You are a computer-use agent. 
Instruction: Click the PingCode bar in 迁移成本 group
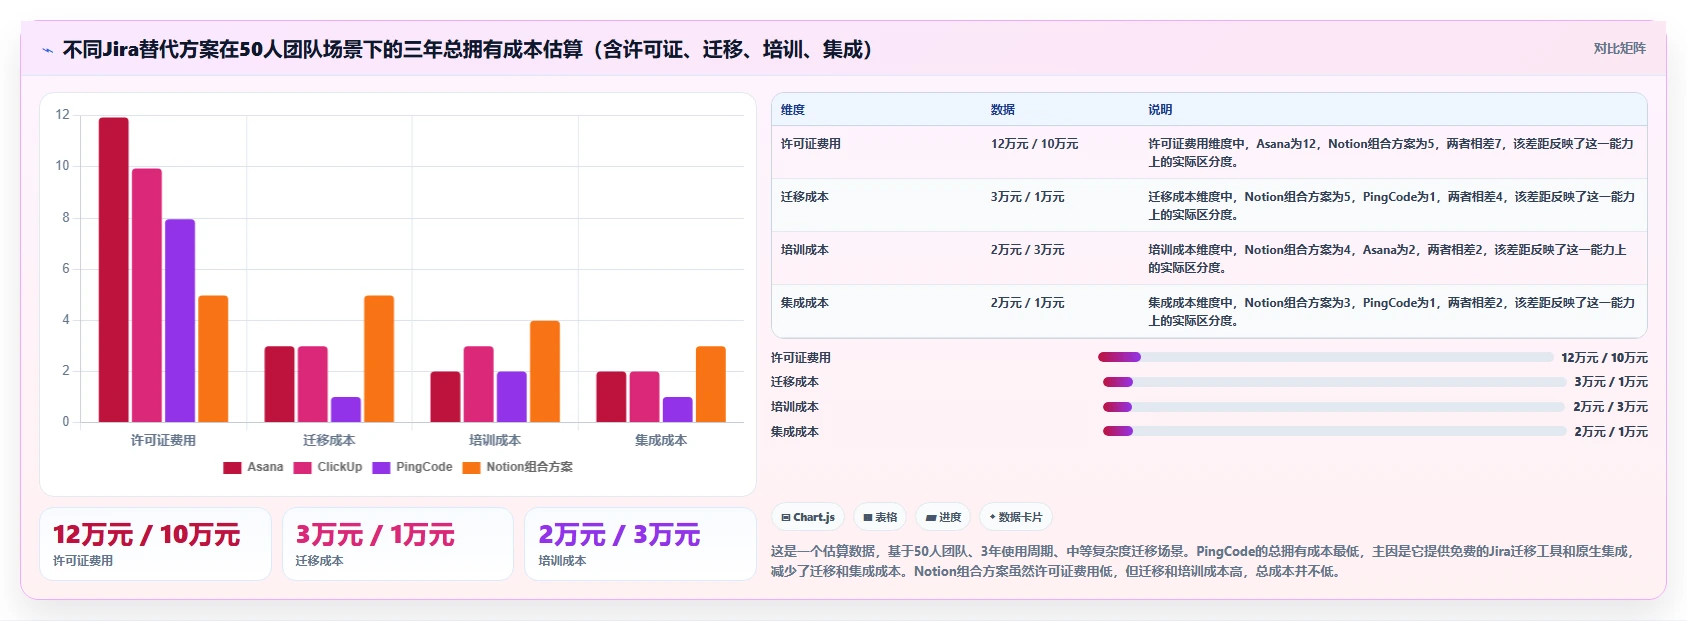346,410
